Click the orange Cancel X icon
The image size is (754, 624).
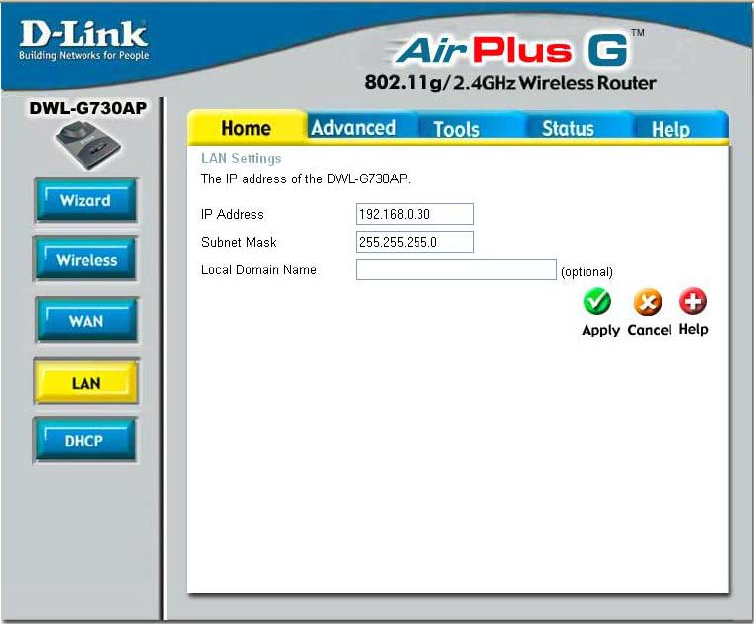[647, 302]
